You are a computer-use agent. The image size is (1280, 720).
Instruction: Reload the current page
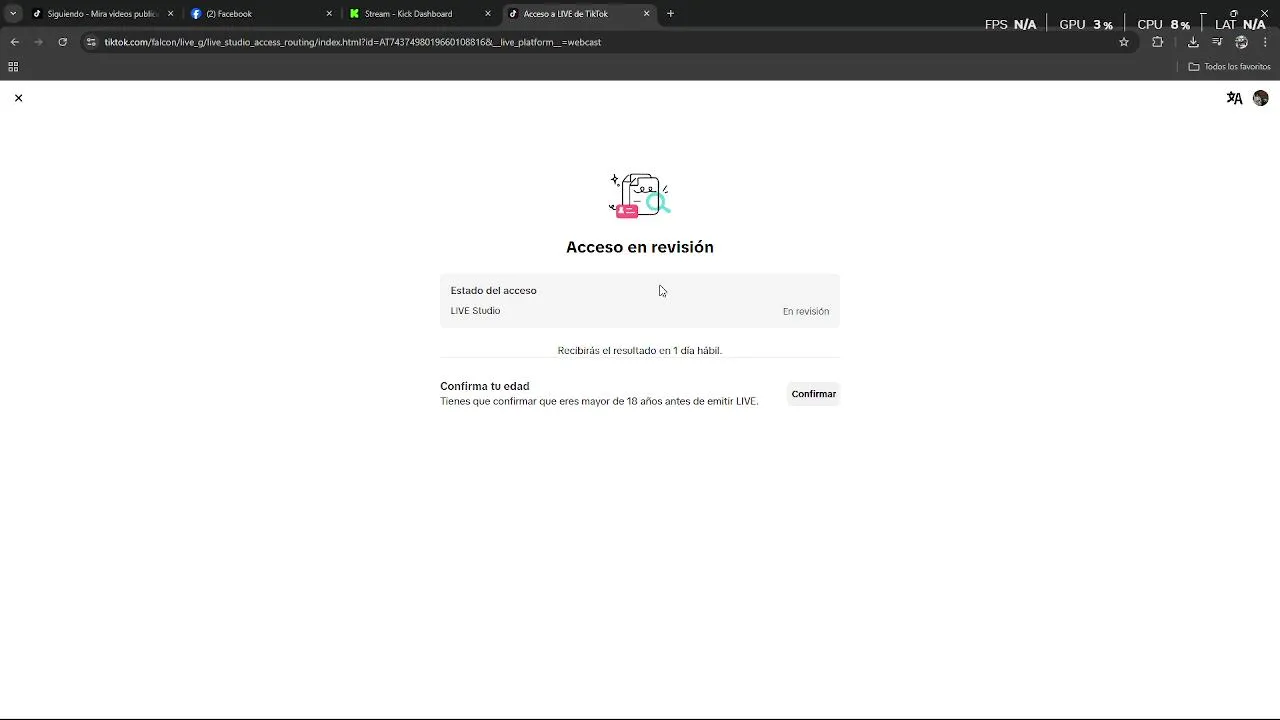coord(62,42)
